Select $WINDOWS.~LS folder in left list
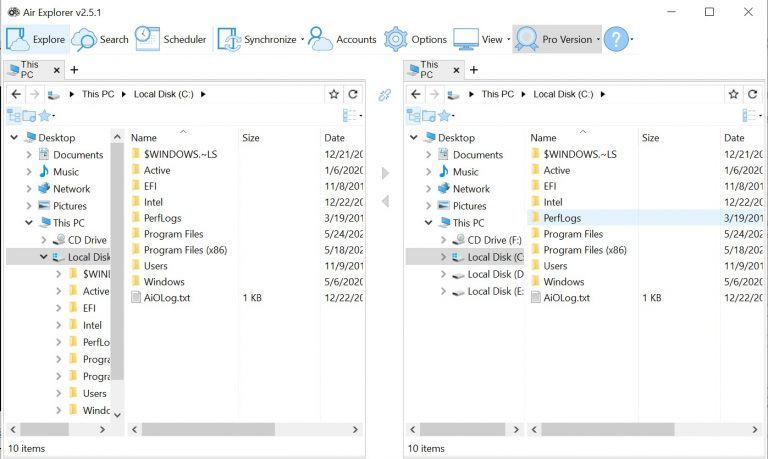Image resolution: width=768 pixels, height=459 pixels. pyautogui.click(x=180, y=154)
